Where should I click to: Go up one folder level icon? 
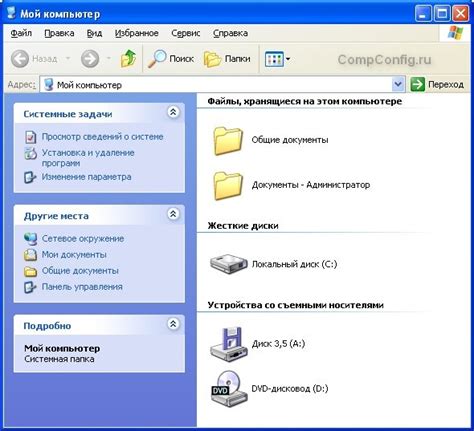pos(128,59)
